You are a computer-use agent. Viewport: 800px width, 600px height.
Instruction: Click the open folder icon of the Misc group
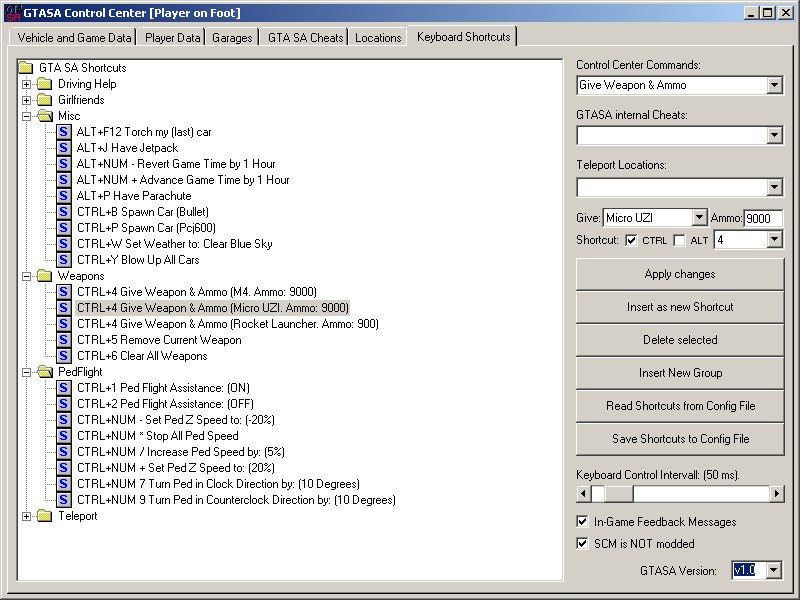tap(43, 115)
